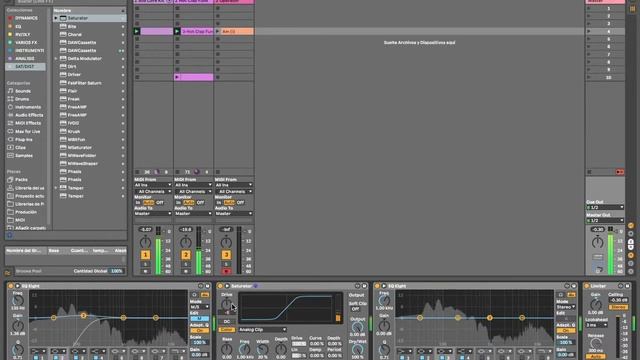Launch the clip on track 1
This screenshot has height=360, width=640.
[x=137, y=31]
